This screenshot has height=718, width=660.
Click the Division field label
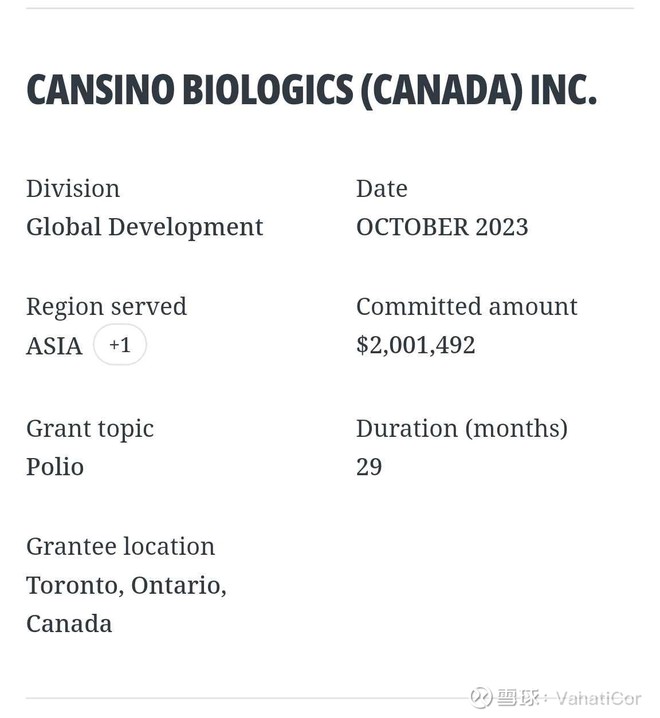(73, 189)
